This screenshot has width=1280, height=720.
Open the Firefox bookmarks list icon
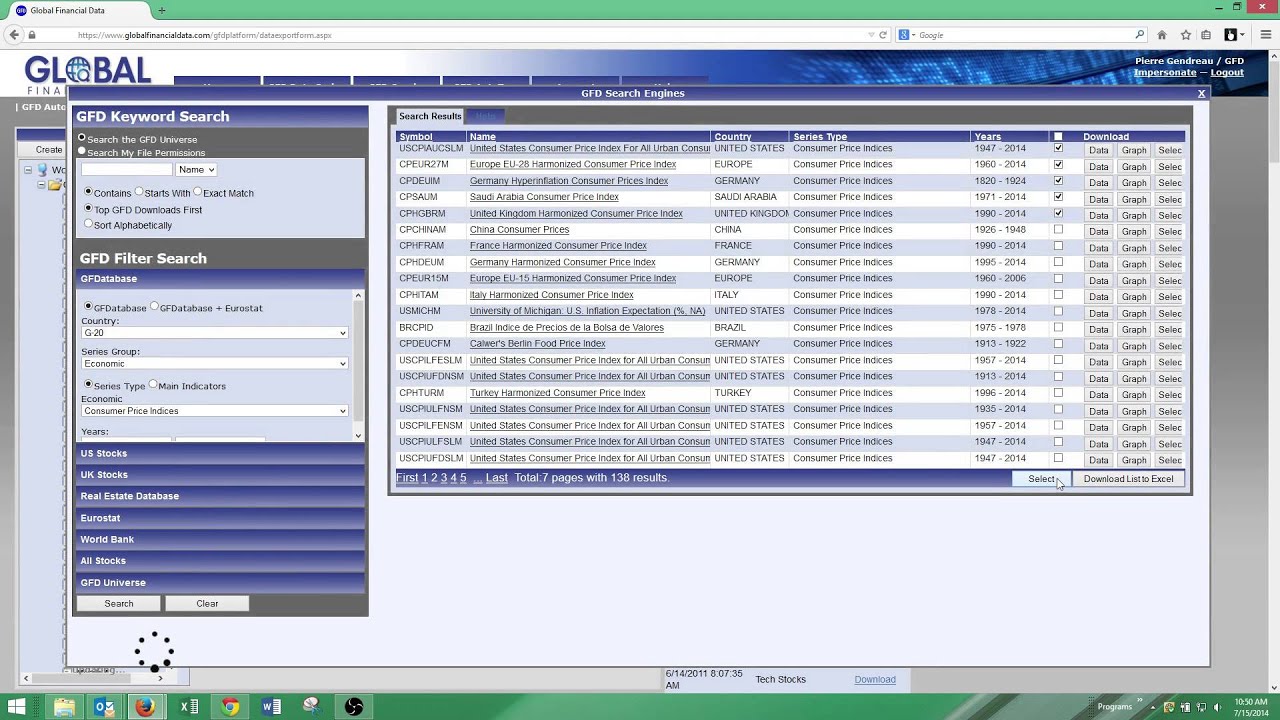click(x=1207, y=35)
